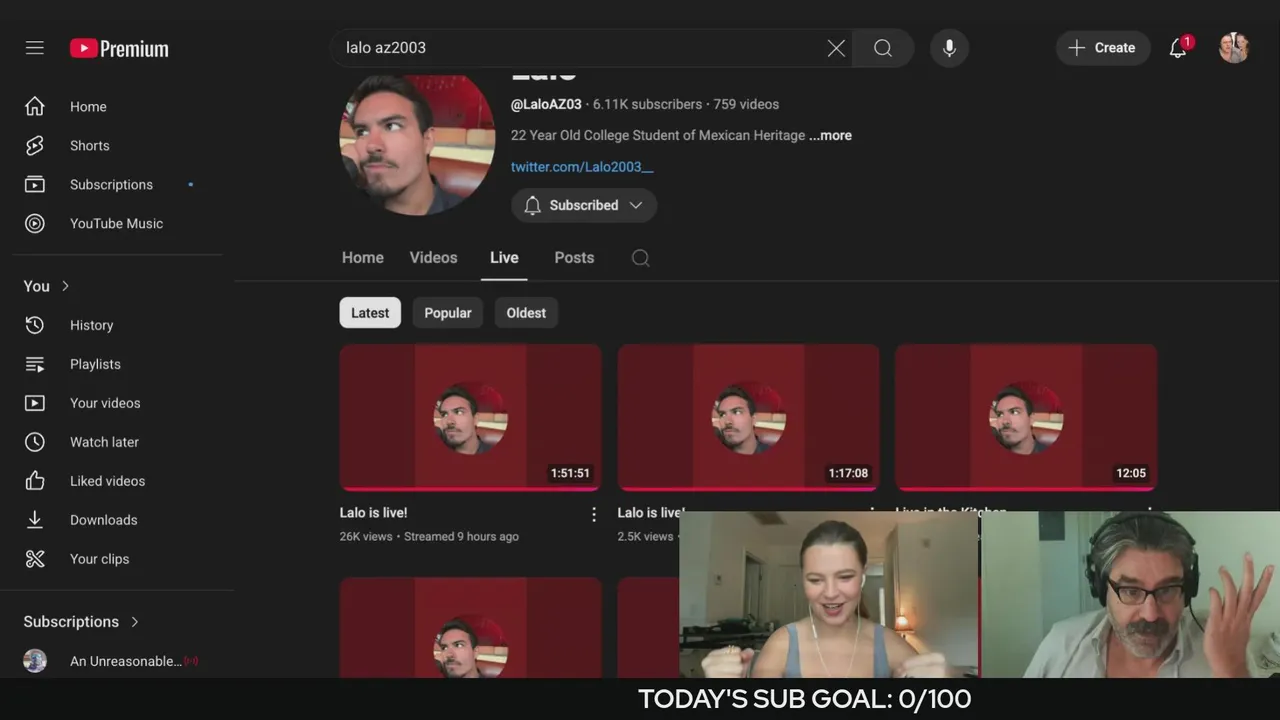This screenshot has width=1280, height=720.
Task: Open the 12:05 stream thumbnail
Action: [1026, 418]
